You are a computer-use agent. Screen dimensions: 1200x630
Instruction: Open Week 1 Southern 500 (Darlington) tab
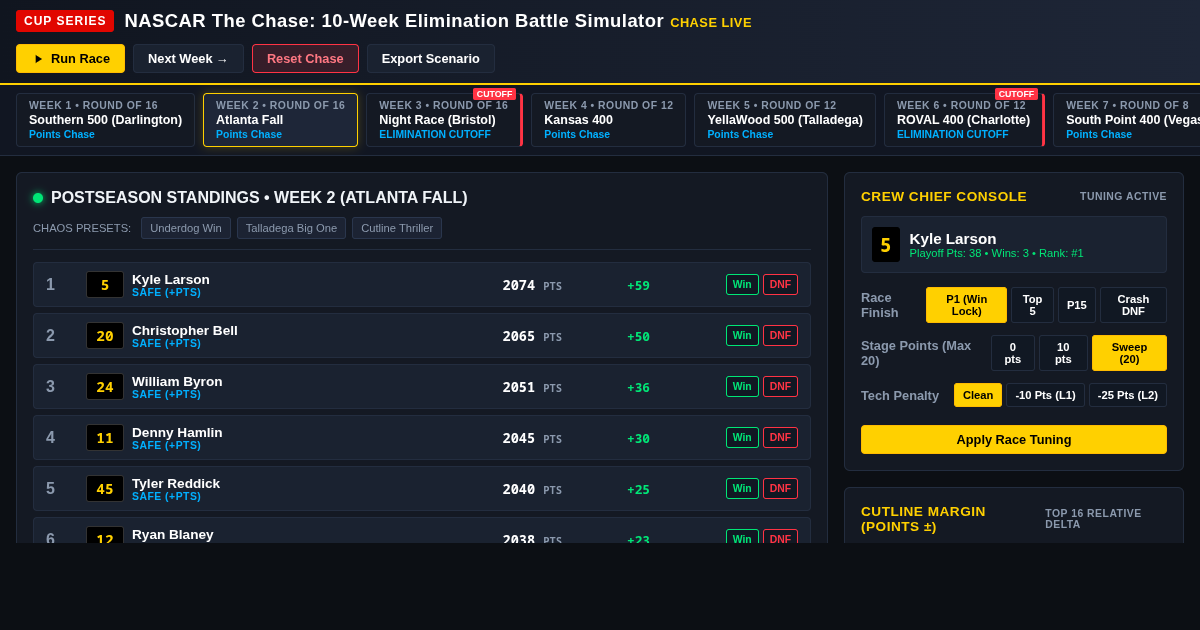click(x=105, y=120)
